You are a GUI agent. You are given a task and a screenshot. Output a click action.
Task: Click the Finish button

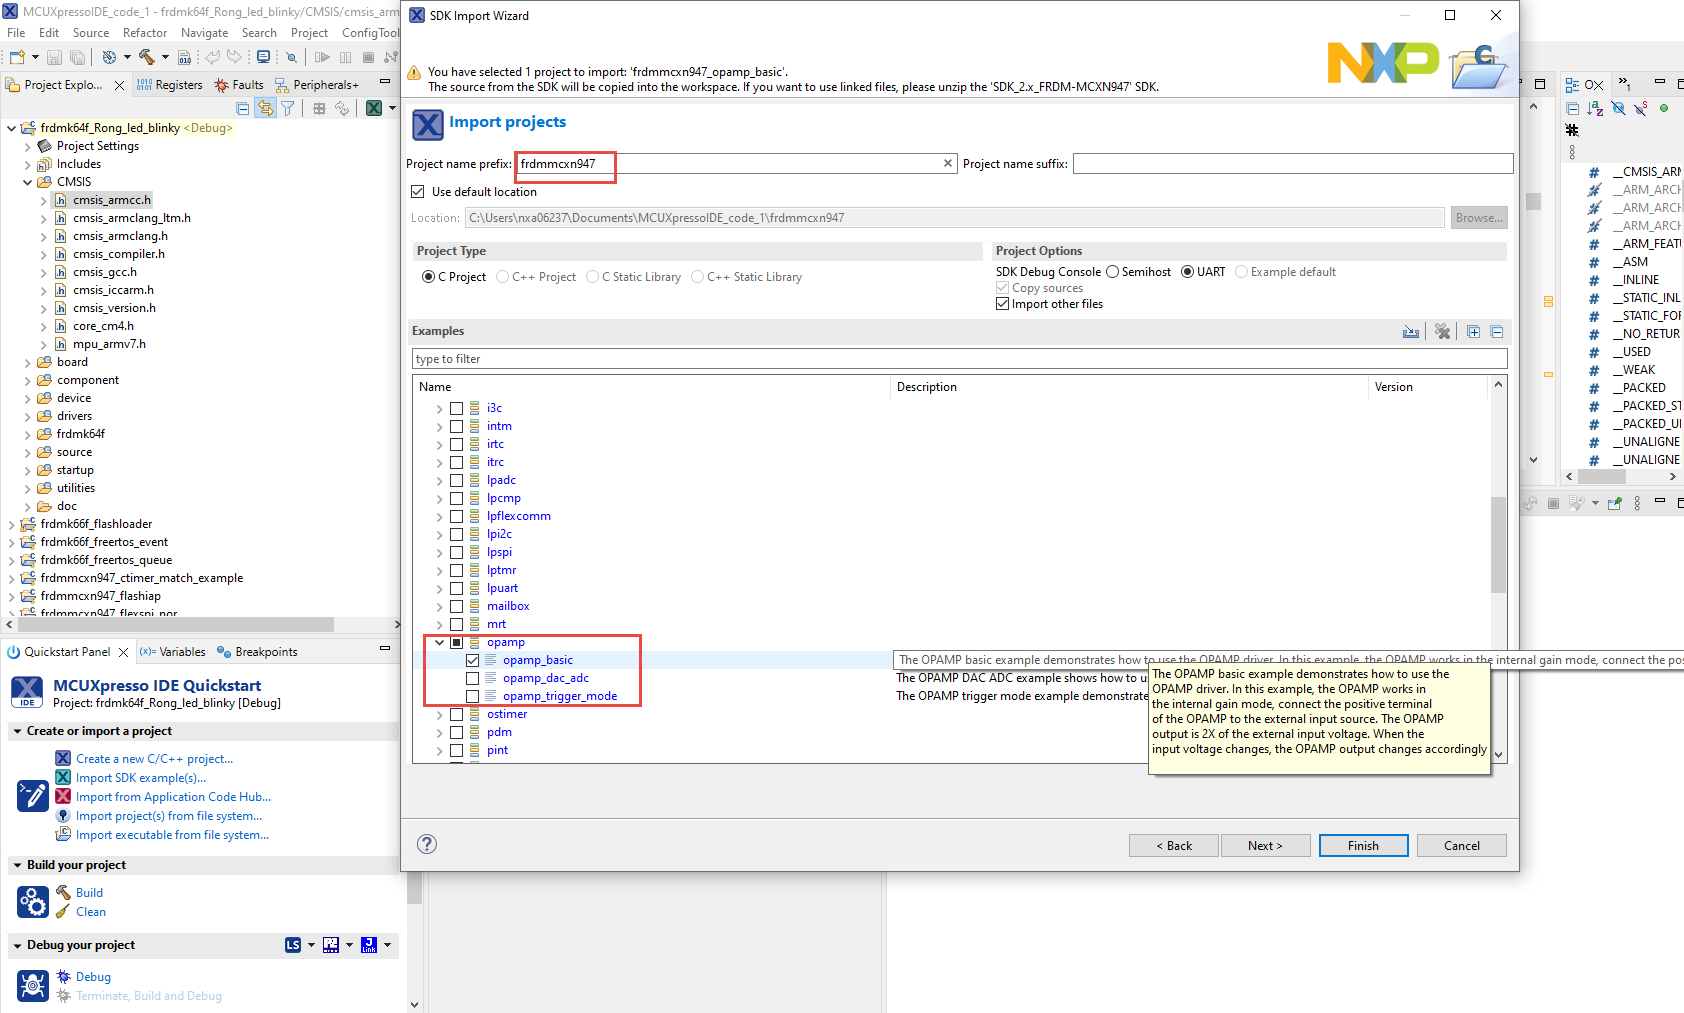(1363, 845)
